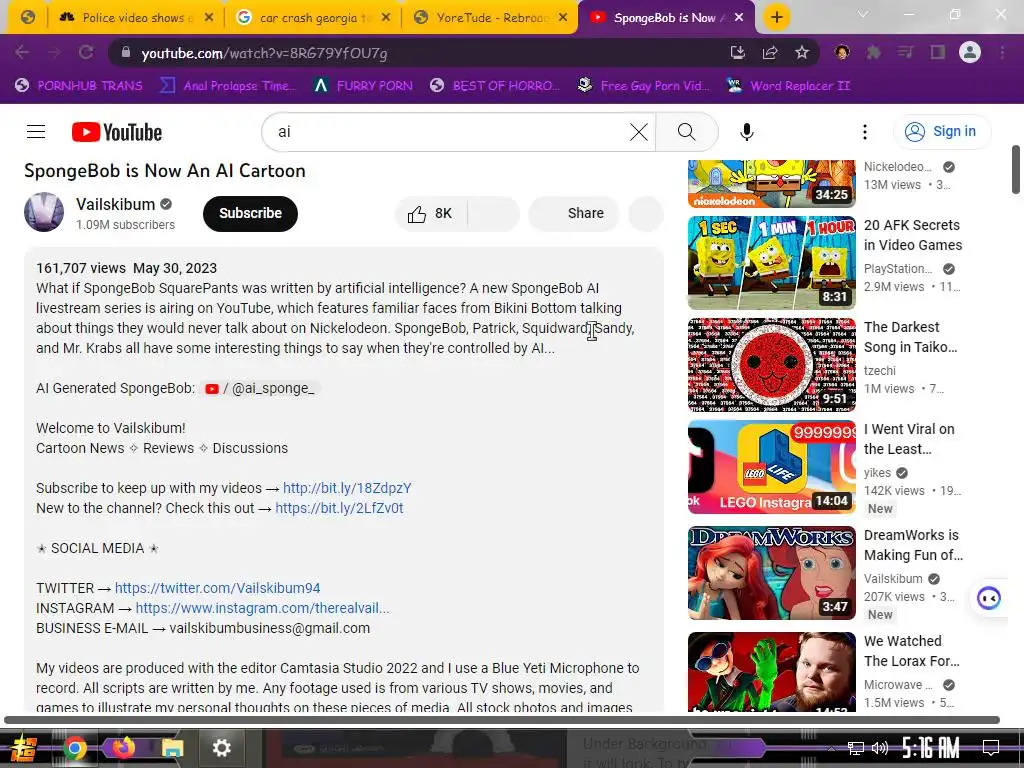Viewport: 1024px width, 768px height.
Task: Click the install app icon in address bar
Action: pyautogui.click(x=738, y=53)
